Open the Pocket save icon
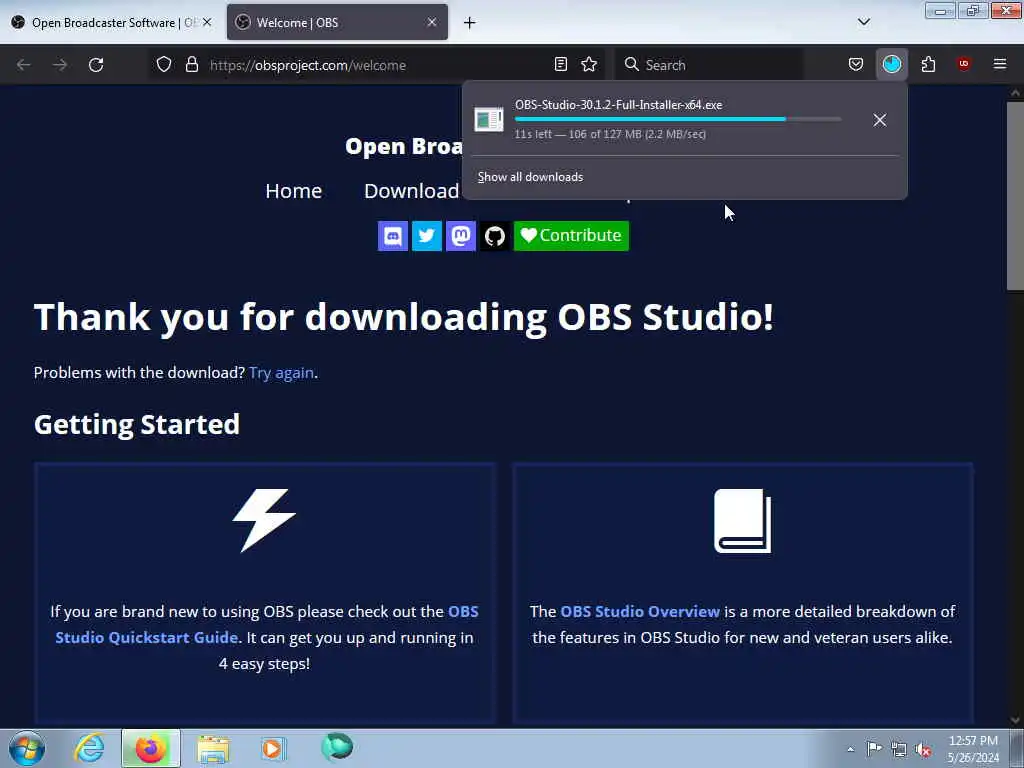 point(856,65)
